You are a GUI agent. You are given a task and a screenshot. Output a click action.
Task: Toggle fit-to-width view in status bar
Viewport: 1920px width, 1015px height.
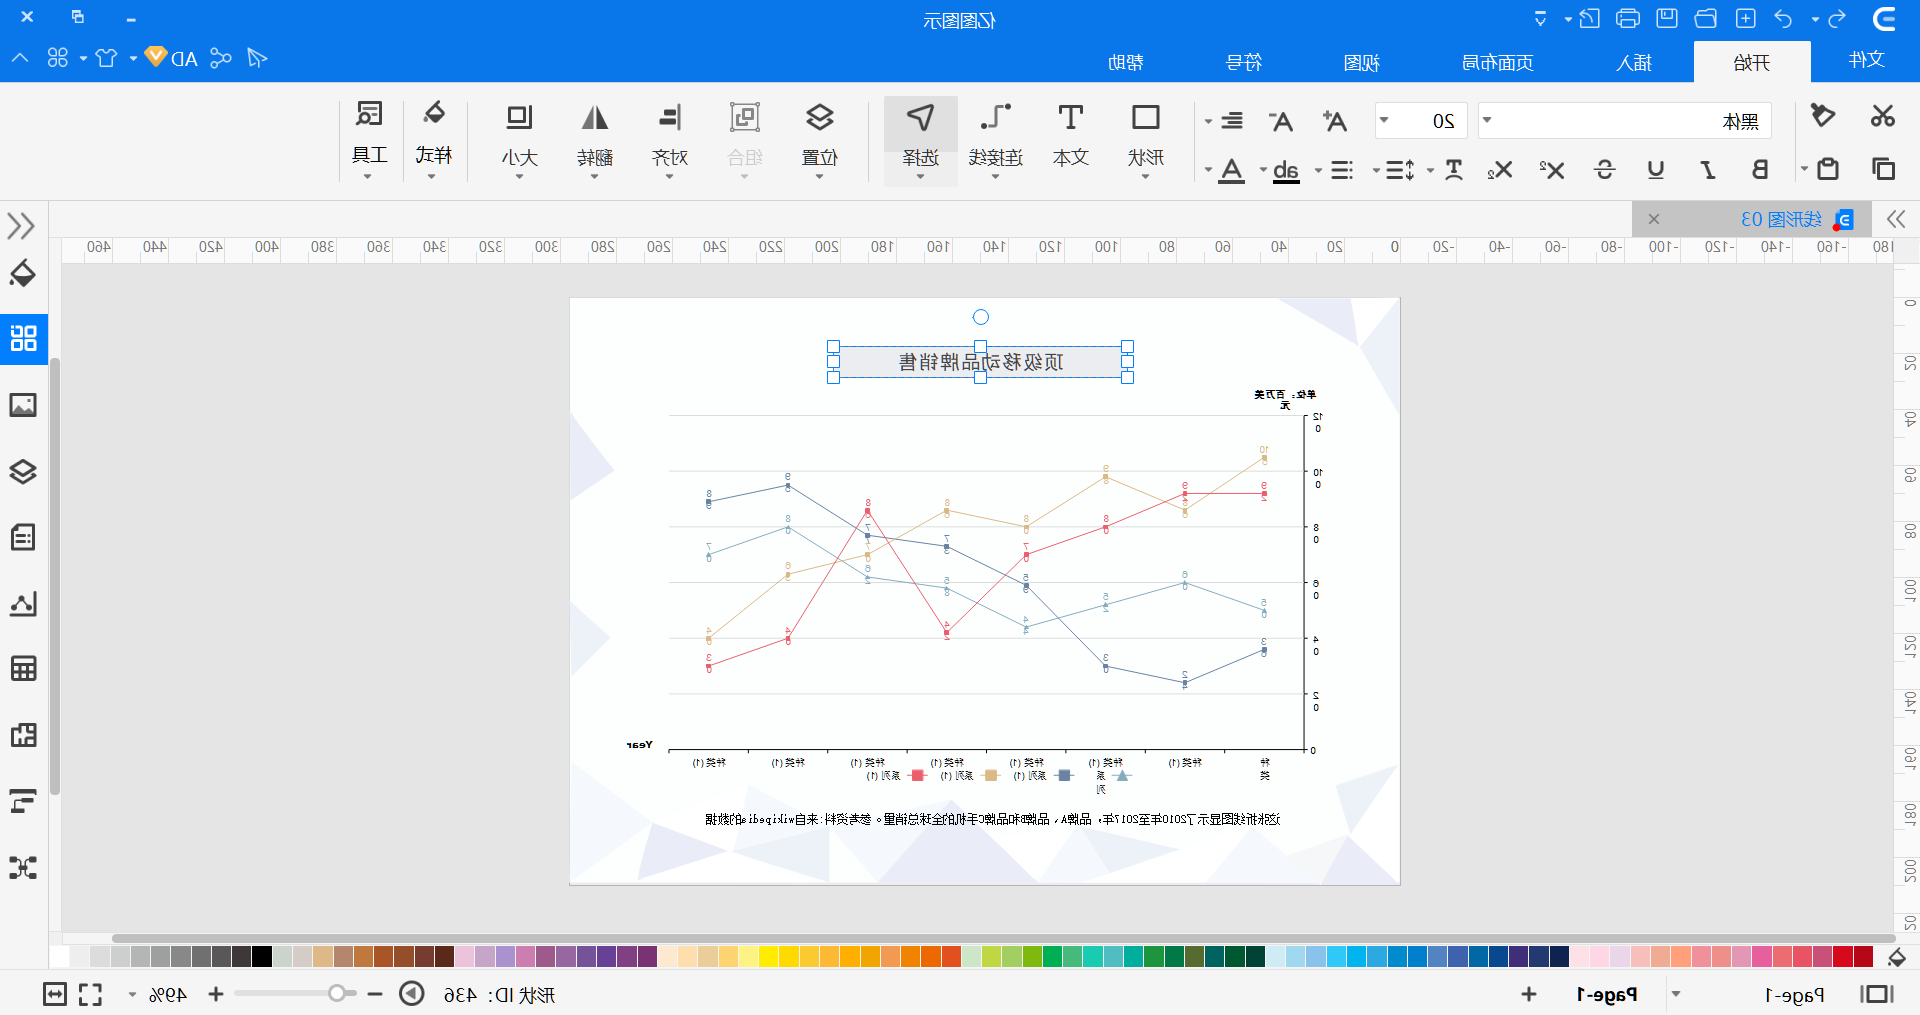[x=55, y=995]
